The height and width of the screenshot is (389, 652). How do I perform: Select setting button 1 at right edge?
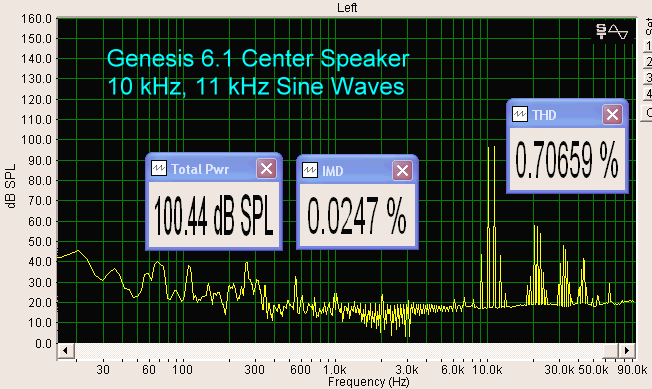(648, 45)
